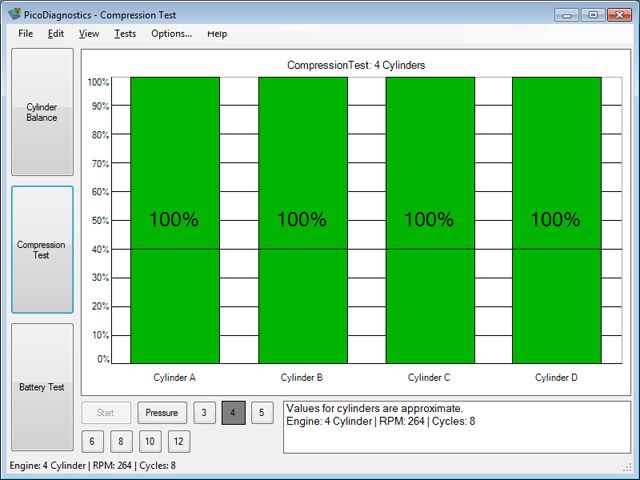640x480 pixels.
Task: Toggle the selected 4 cylinder button
Action: coord(233,412)
